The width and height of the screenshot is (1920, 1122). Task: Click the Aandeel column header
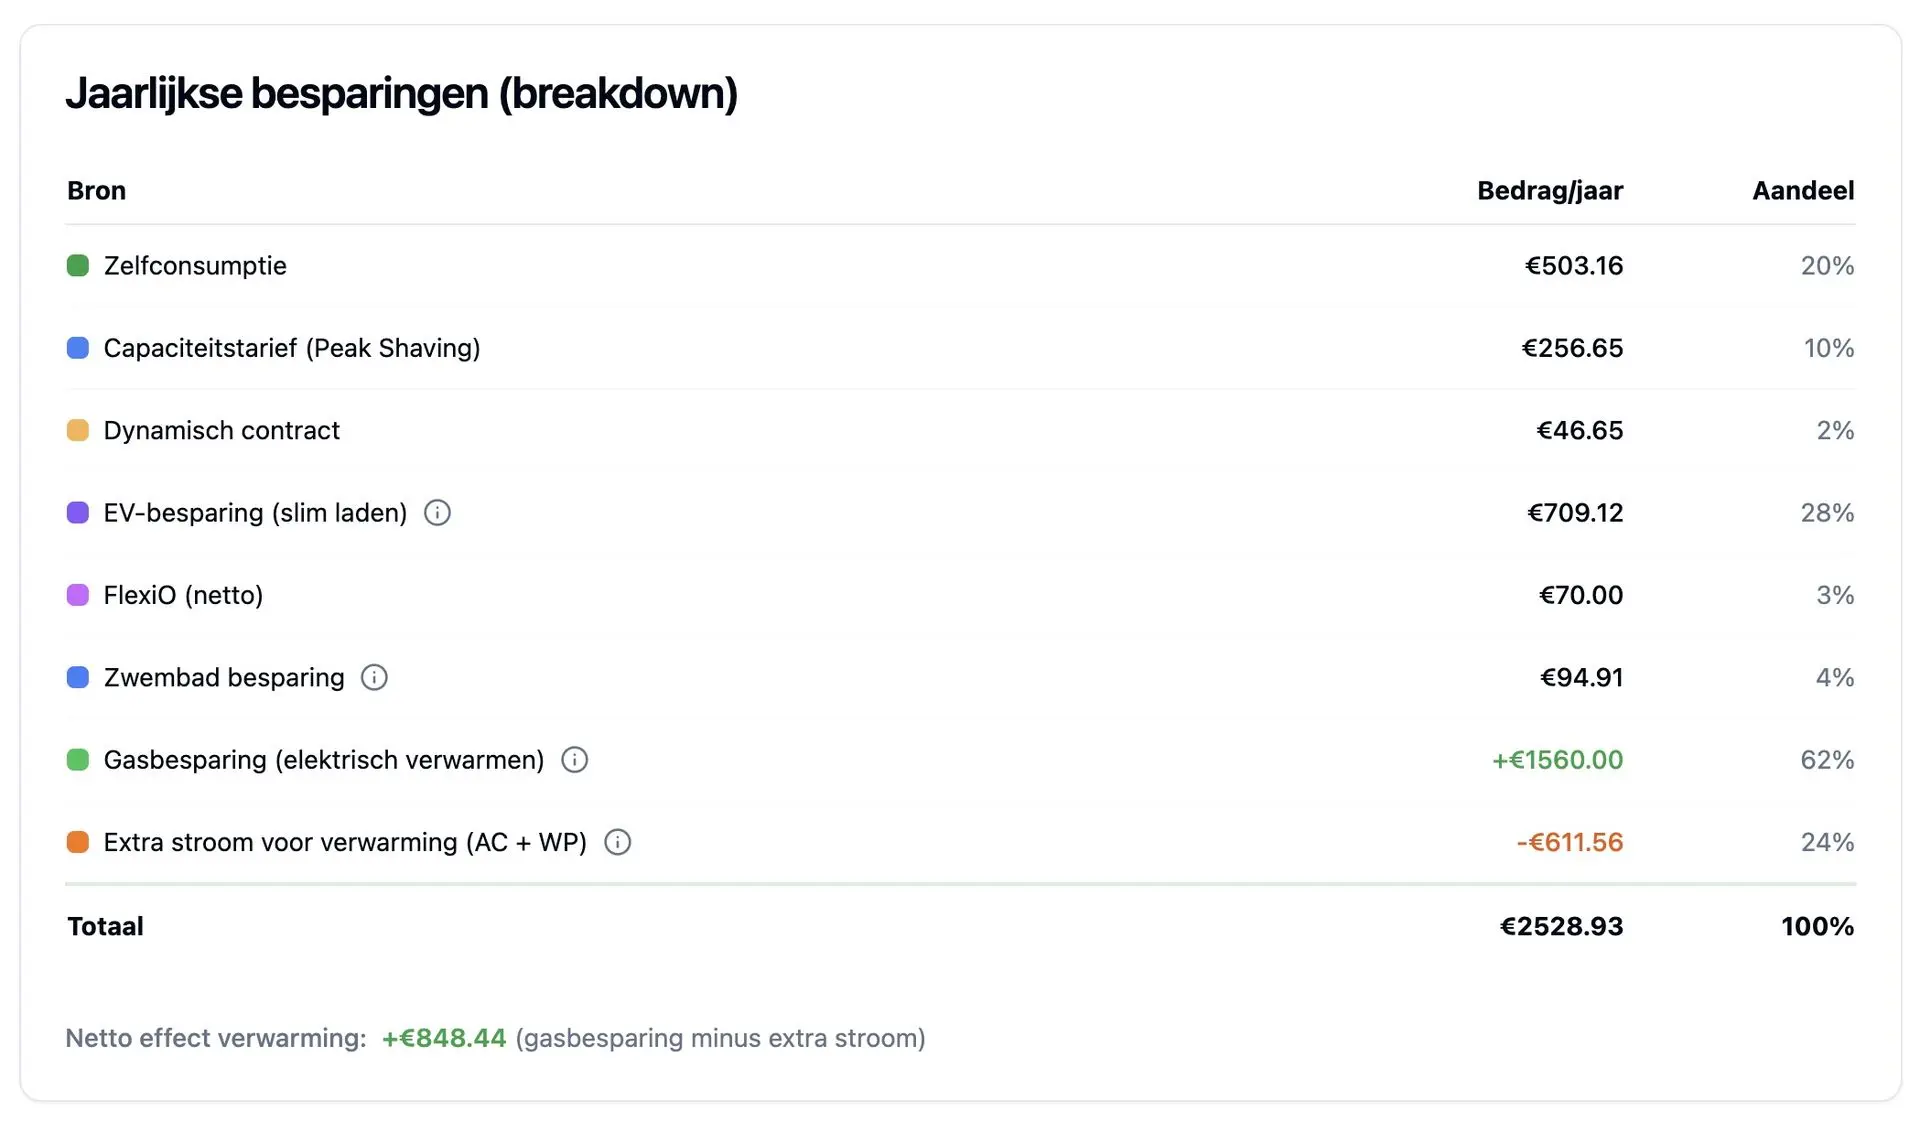pyautogui.click(x=1802, y=191)
